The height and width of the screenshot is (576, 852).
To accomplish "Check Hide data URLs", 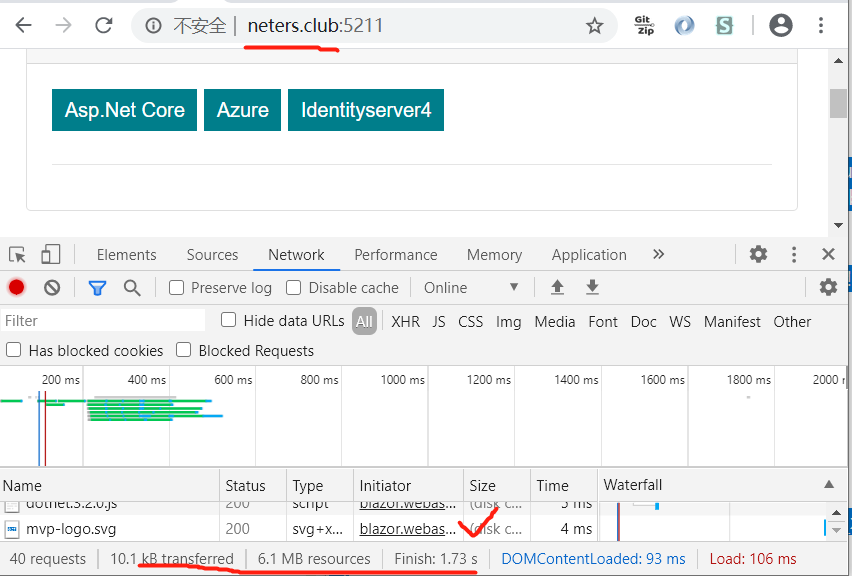I will (228, 320).
